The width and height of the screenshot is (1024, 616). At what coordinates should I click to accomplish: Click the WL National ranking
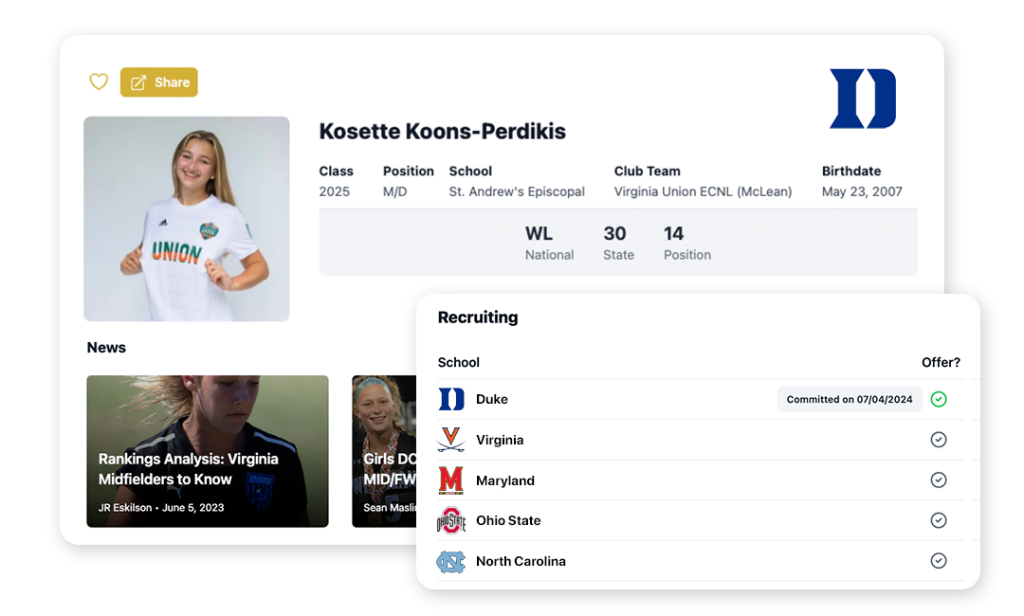pos(549,243)
